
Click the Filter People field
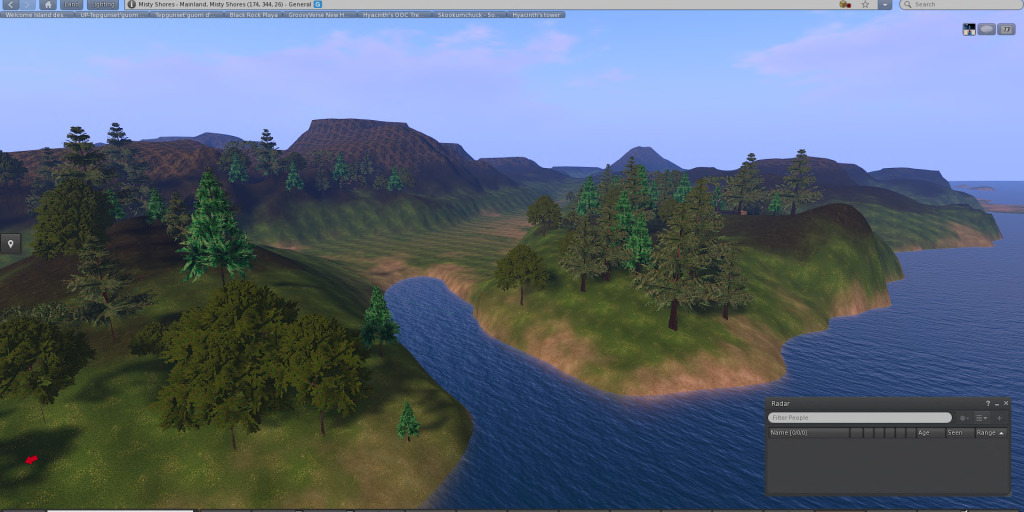pyautogui.click(x=860, y=418)
